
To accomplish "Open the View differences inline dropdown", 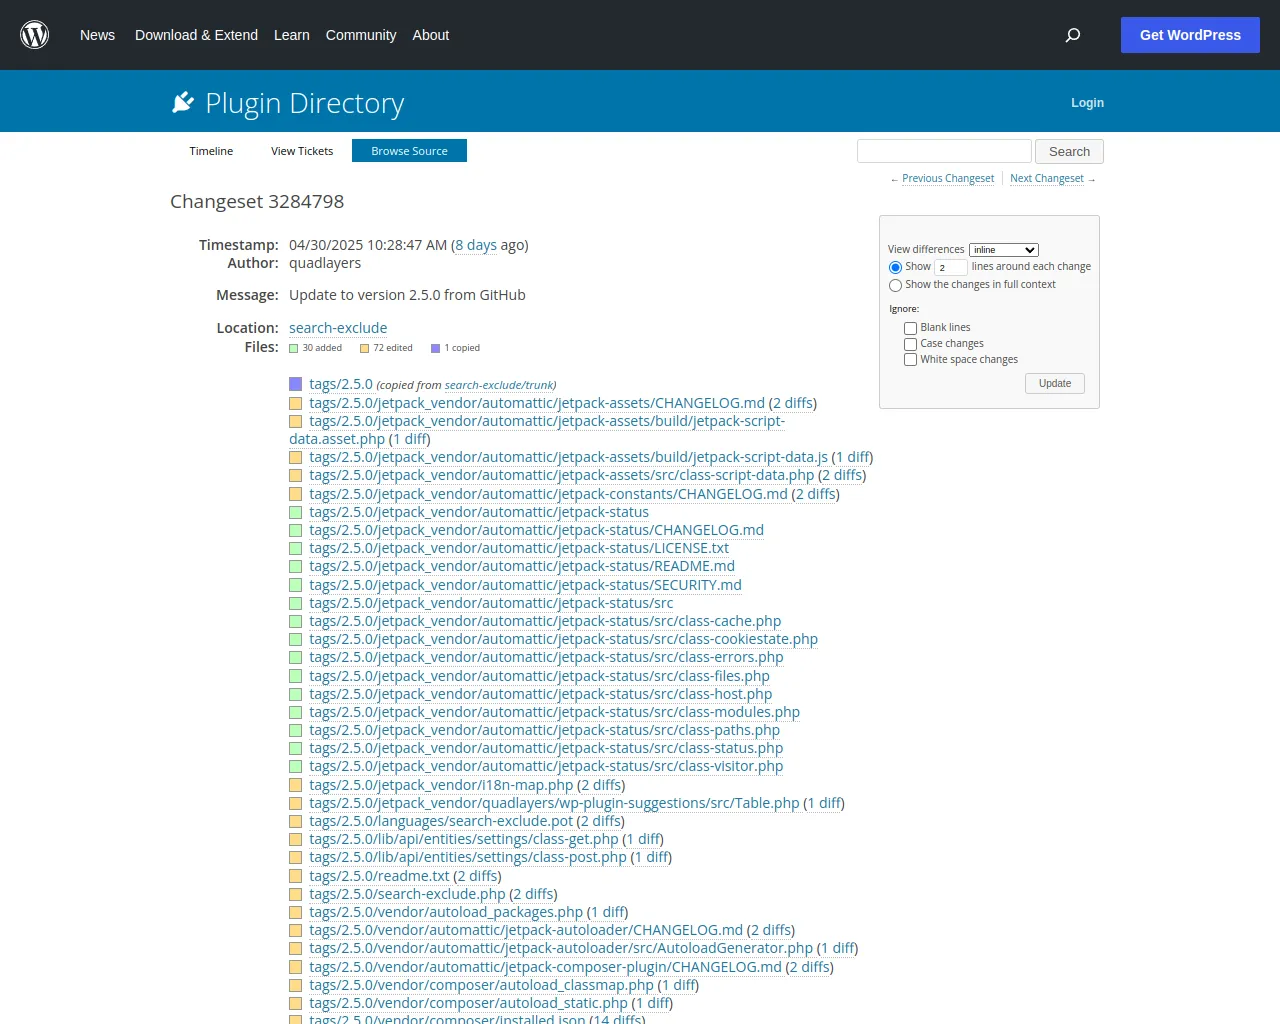I will (x=1004, y=250).
